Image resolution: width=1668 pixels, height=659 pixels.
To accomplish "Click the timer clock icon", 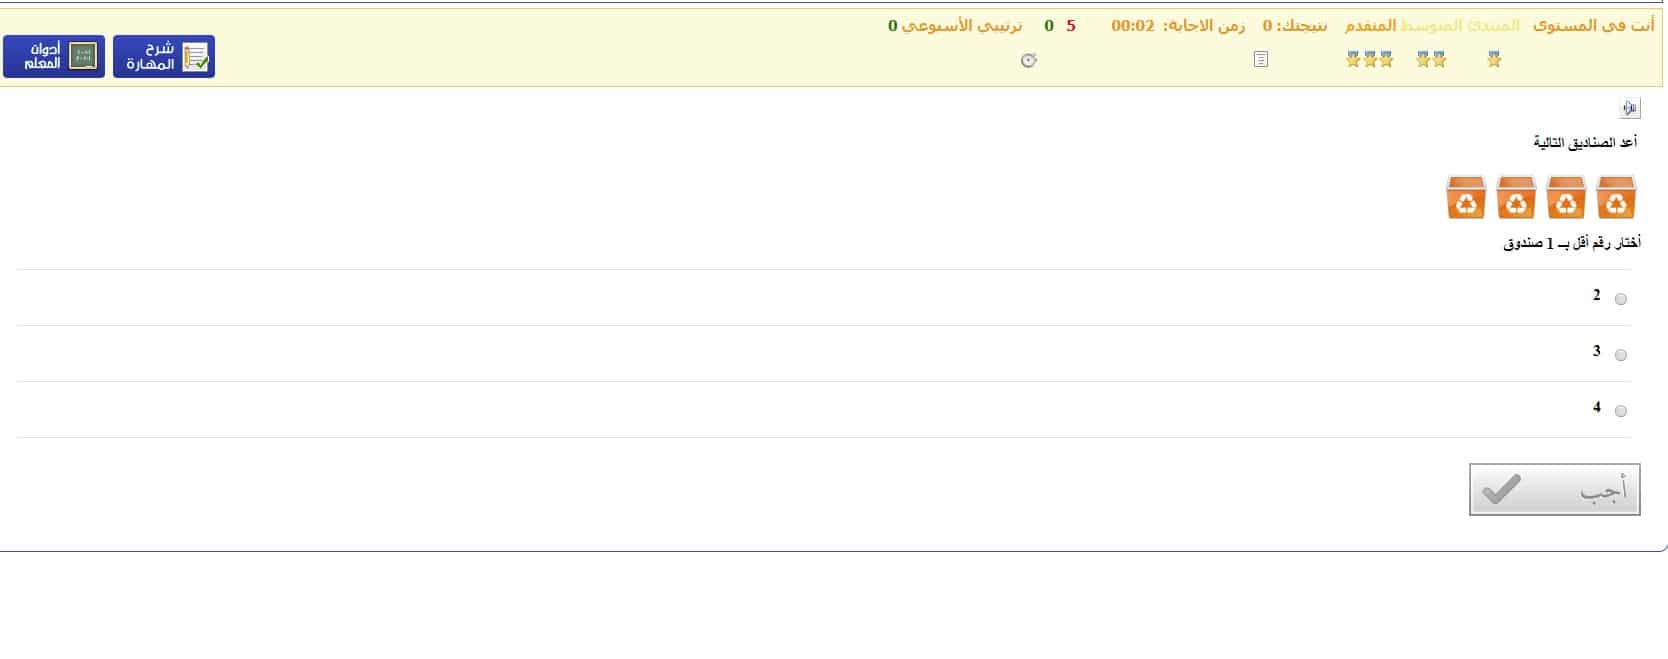I will [x=1028, y=61].
